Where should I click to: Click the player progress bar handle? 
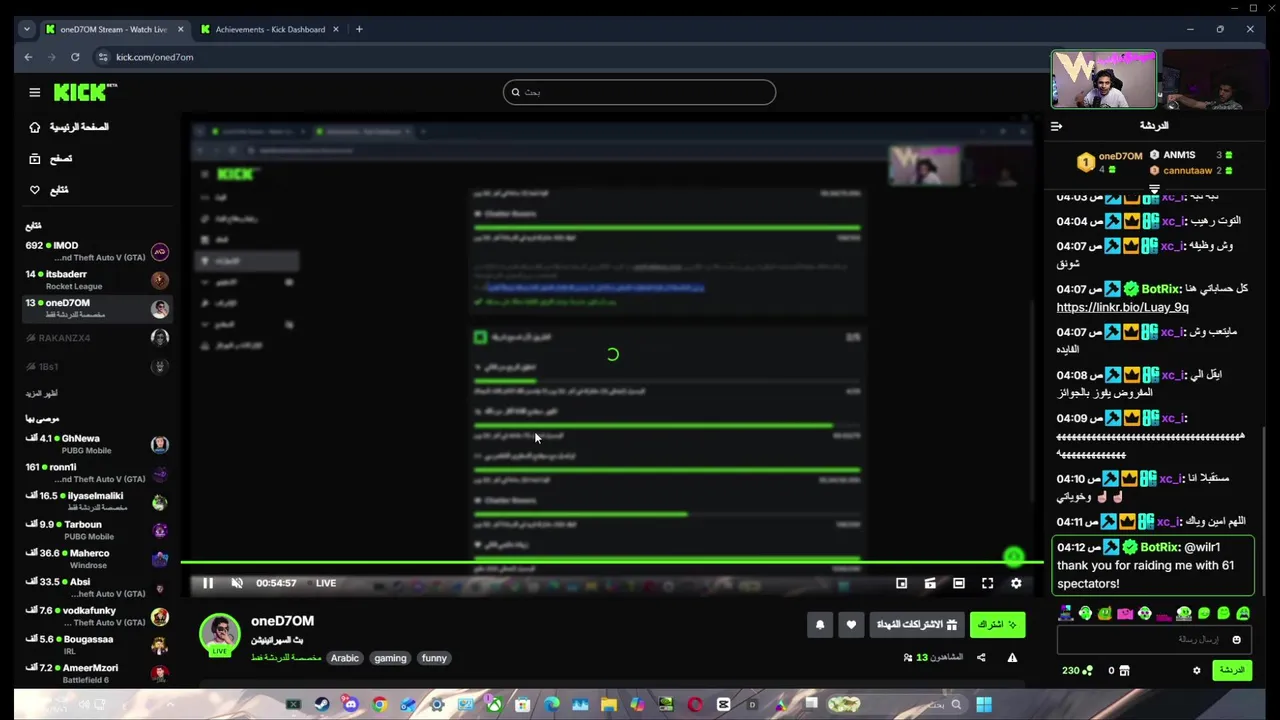pyautogui.click(x=1014, y=558)
